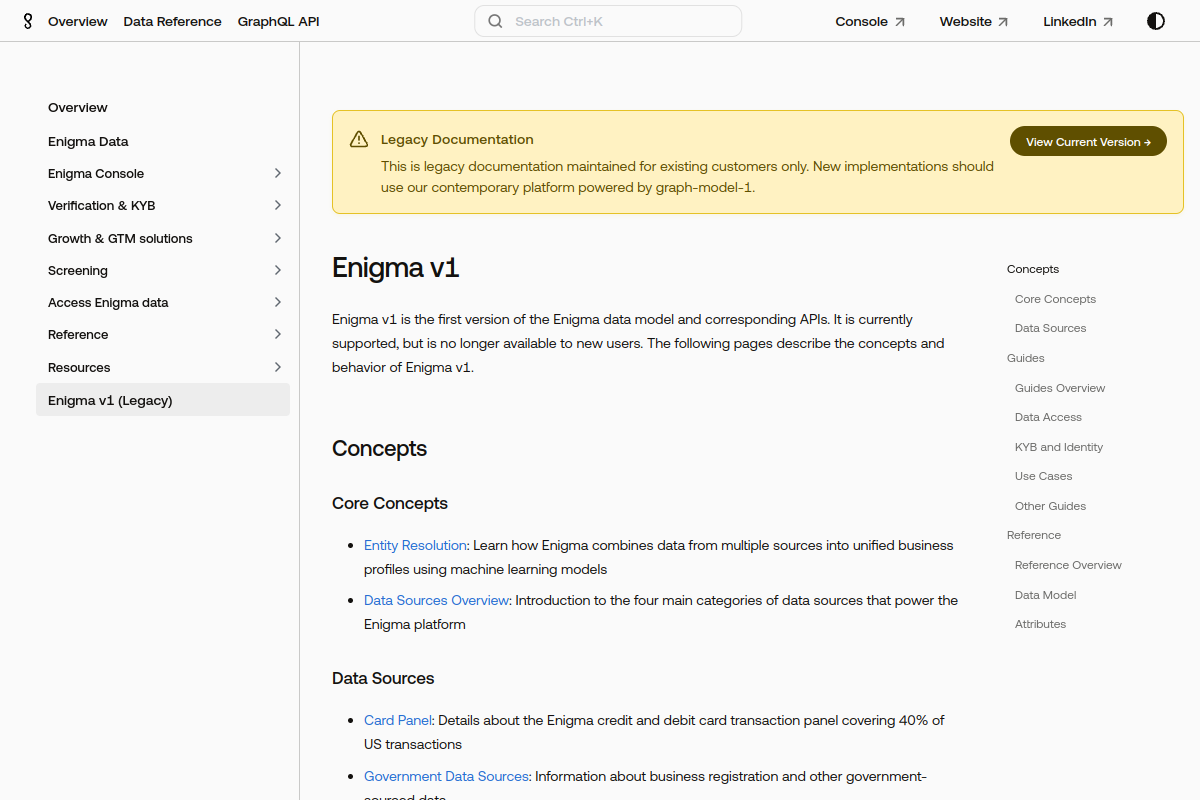Expand the Verification & KYB chevron
The height and width of the screenshot is (800, 1200).
pos(278,205)
